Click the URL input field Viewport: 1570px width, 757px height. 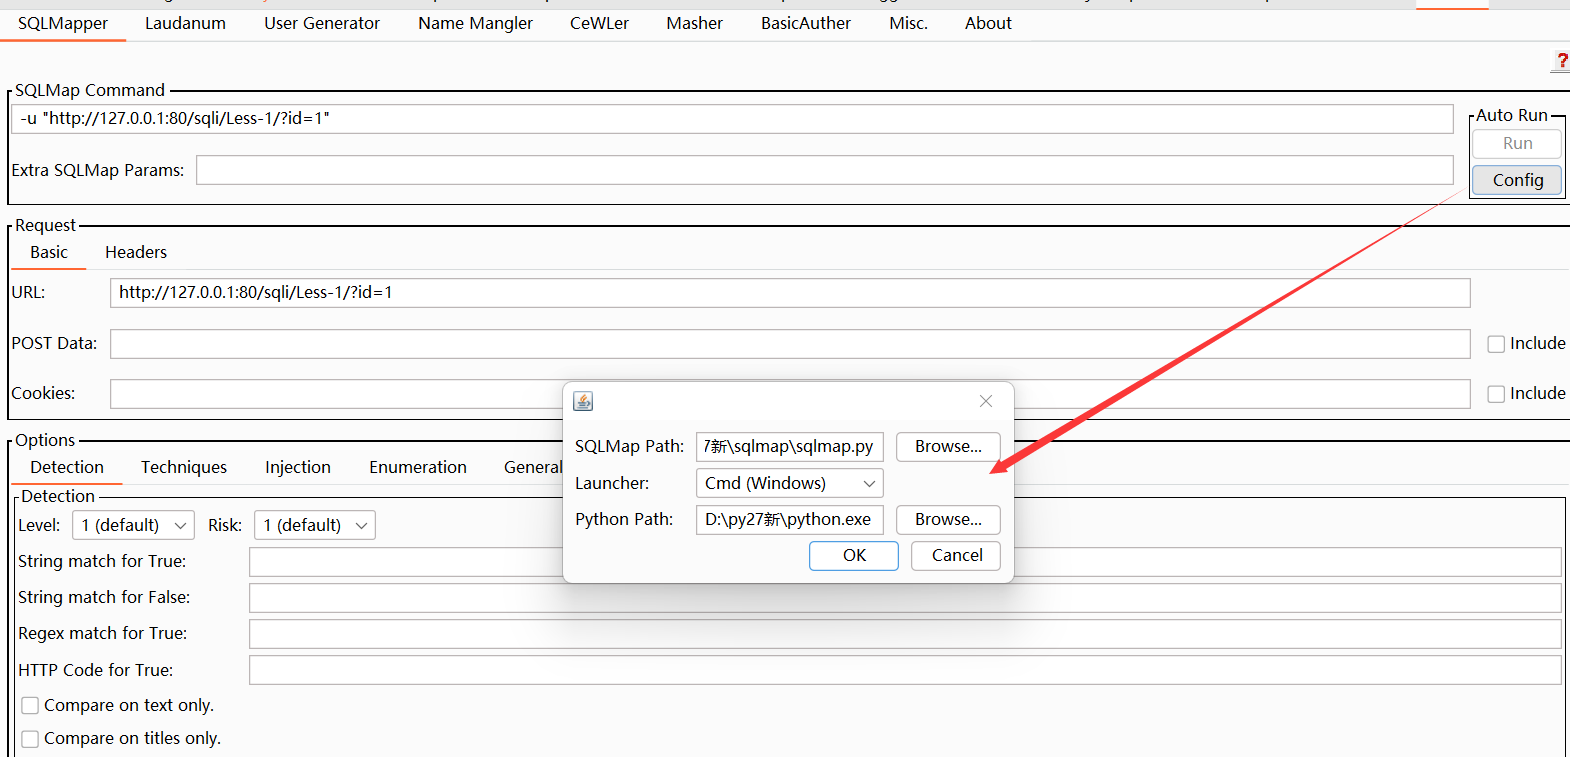click(x=790, y=293)
